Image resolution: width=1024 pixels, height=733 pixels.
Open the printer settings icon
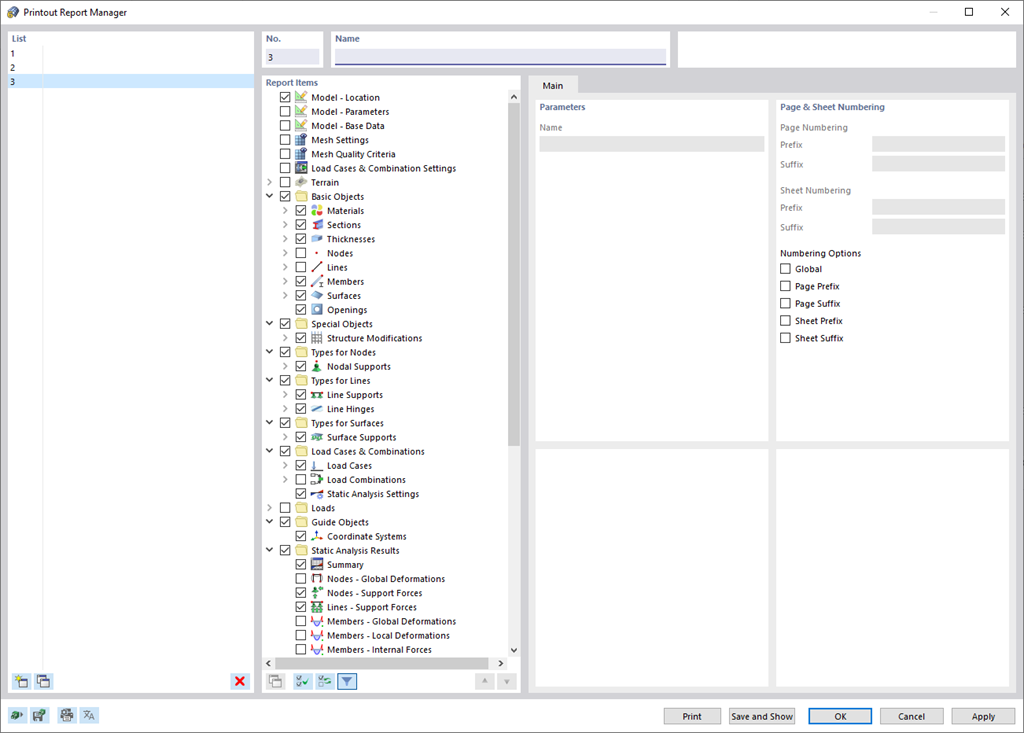65,714
